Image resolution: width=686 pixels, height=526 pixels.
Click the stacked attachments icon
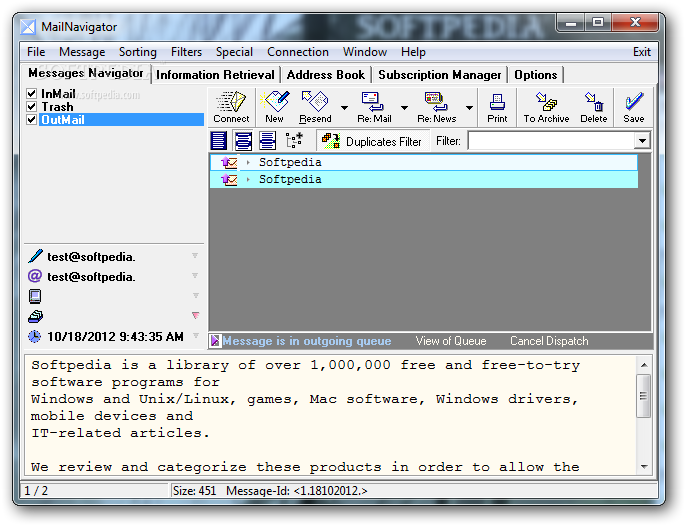pos(35,316)
